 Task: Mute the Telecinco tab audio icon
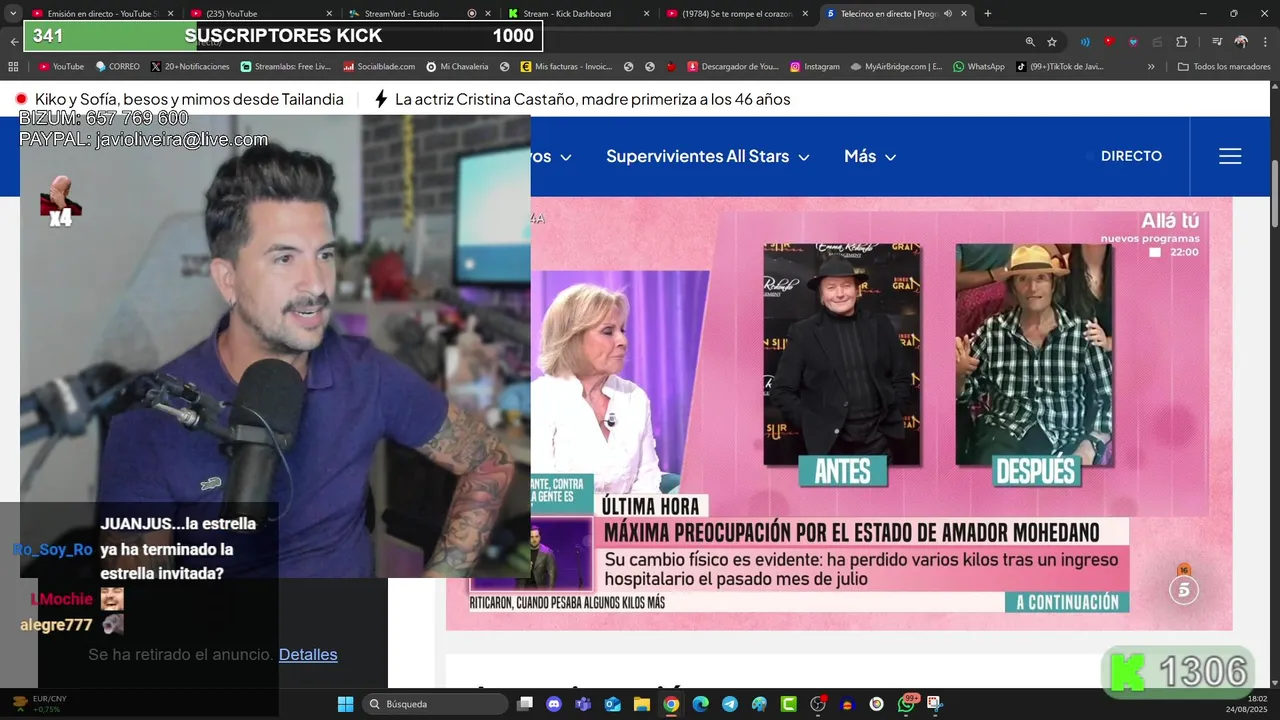click(x=948, y=14)
